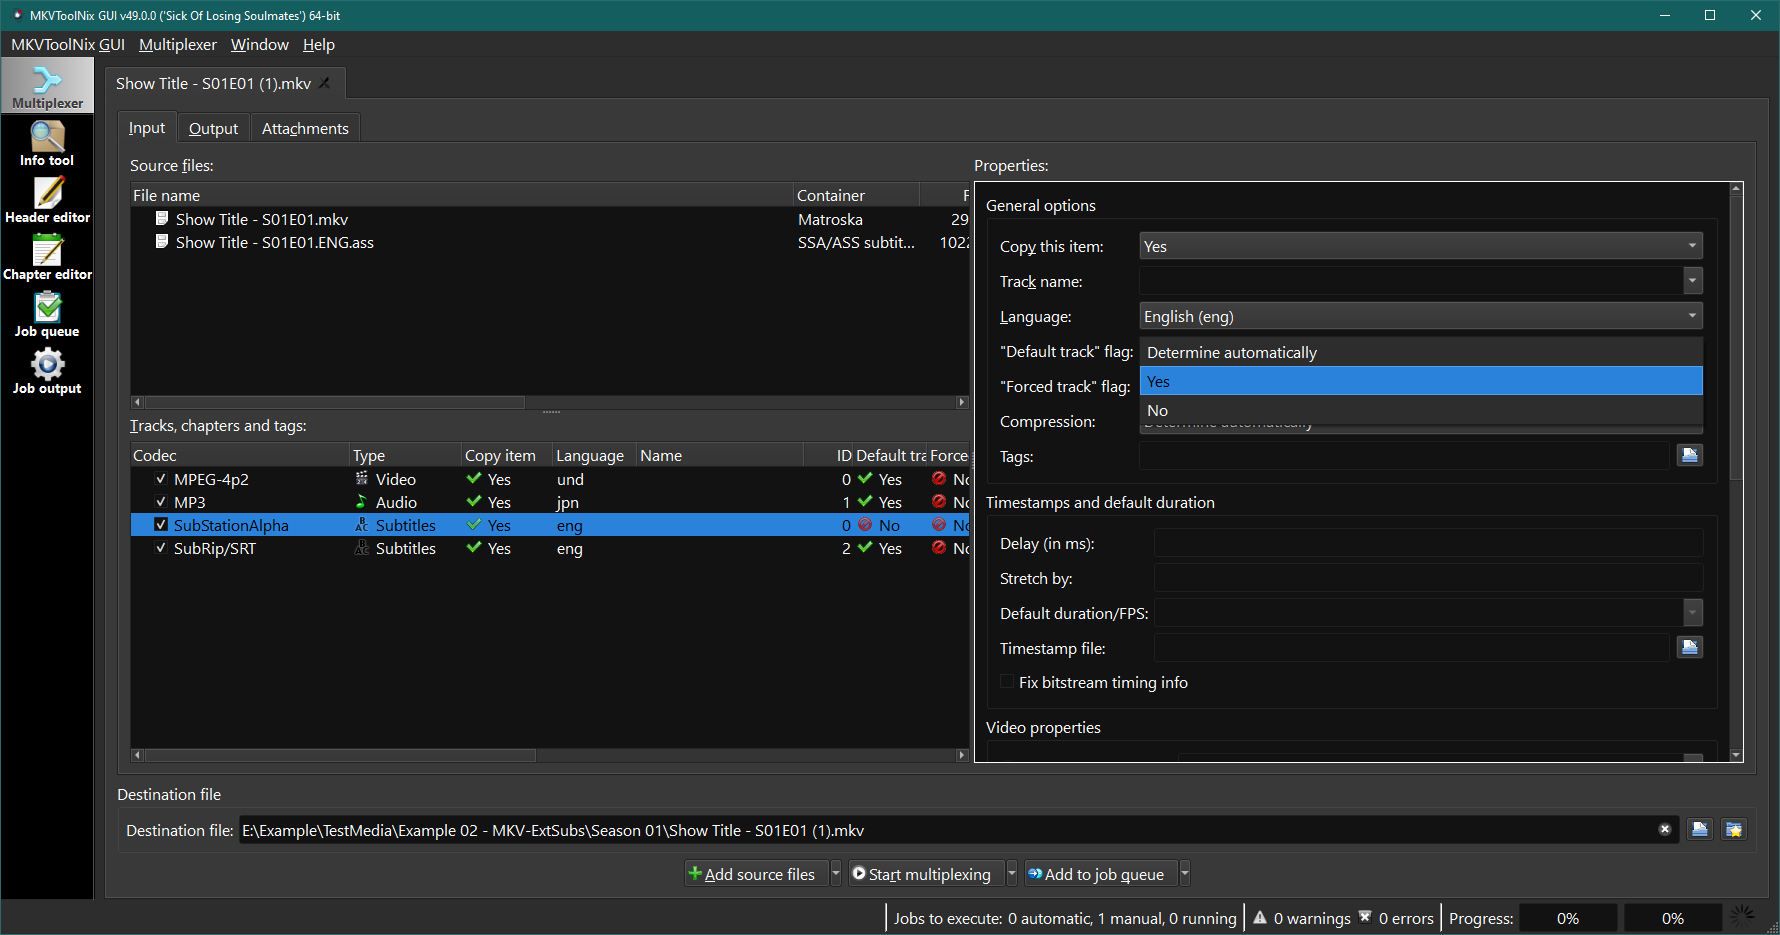This screenshot has width=1780, height=935.
Task: Click the errors status icon
Action: point(1365,917)
